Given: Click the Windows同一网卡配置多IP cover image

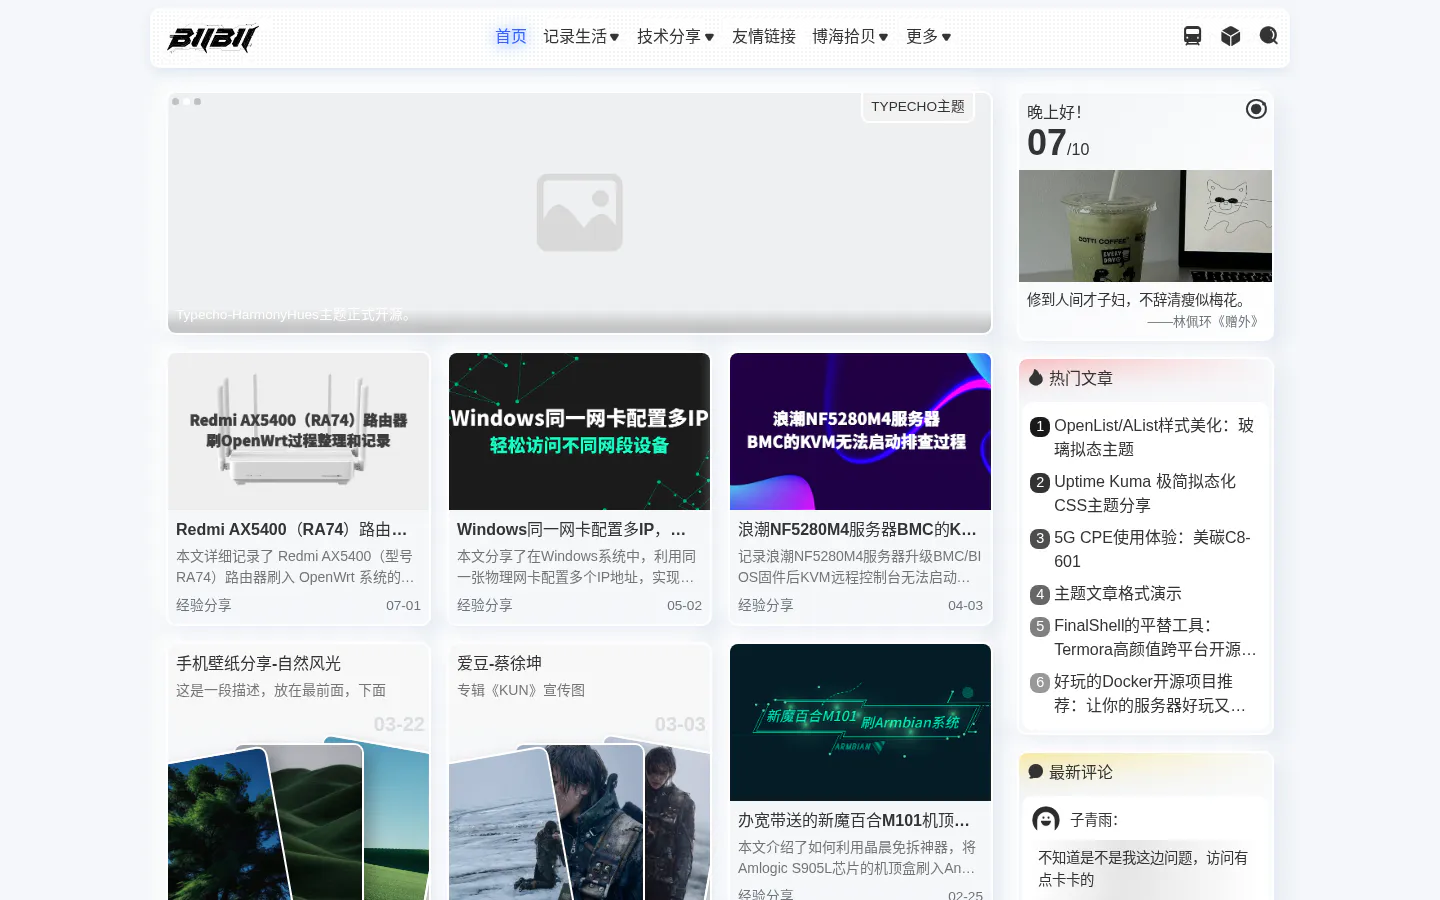Looking at the screenshot, I should pos(580,432).
